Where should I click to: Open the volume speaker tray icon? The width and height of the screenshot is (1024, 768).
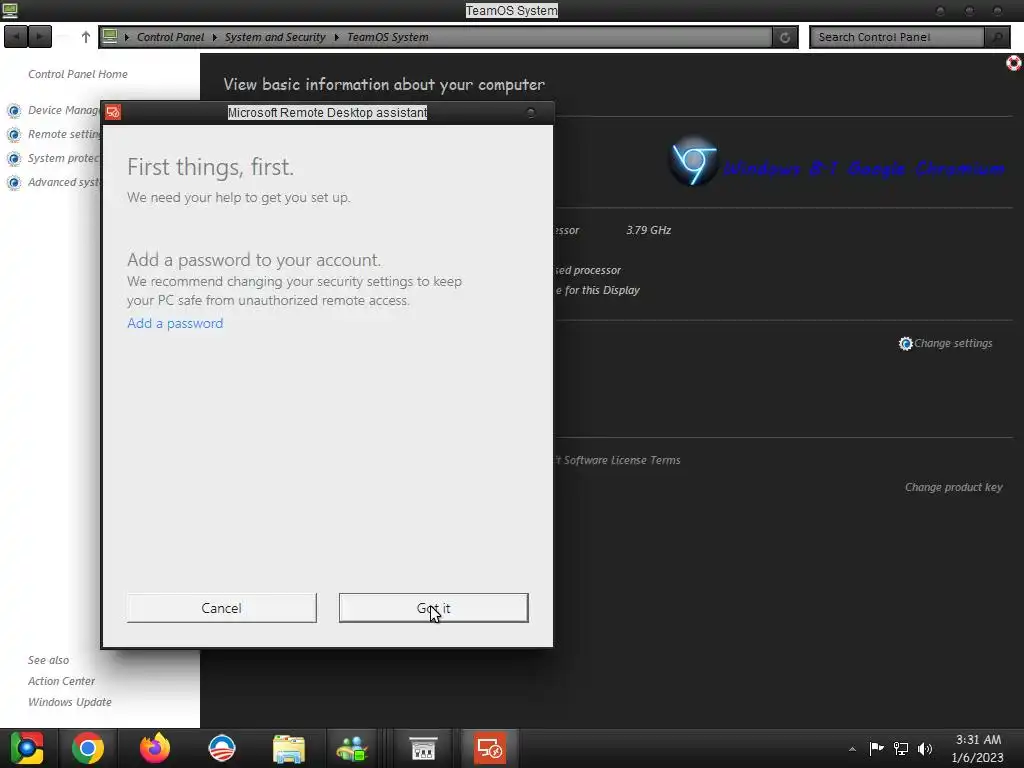(x=925, y=748)
